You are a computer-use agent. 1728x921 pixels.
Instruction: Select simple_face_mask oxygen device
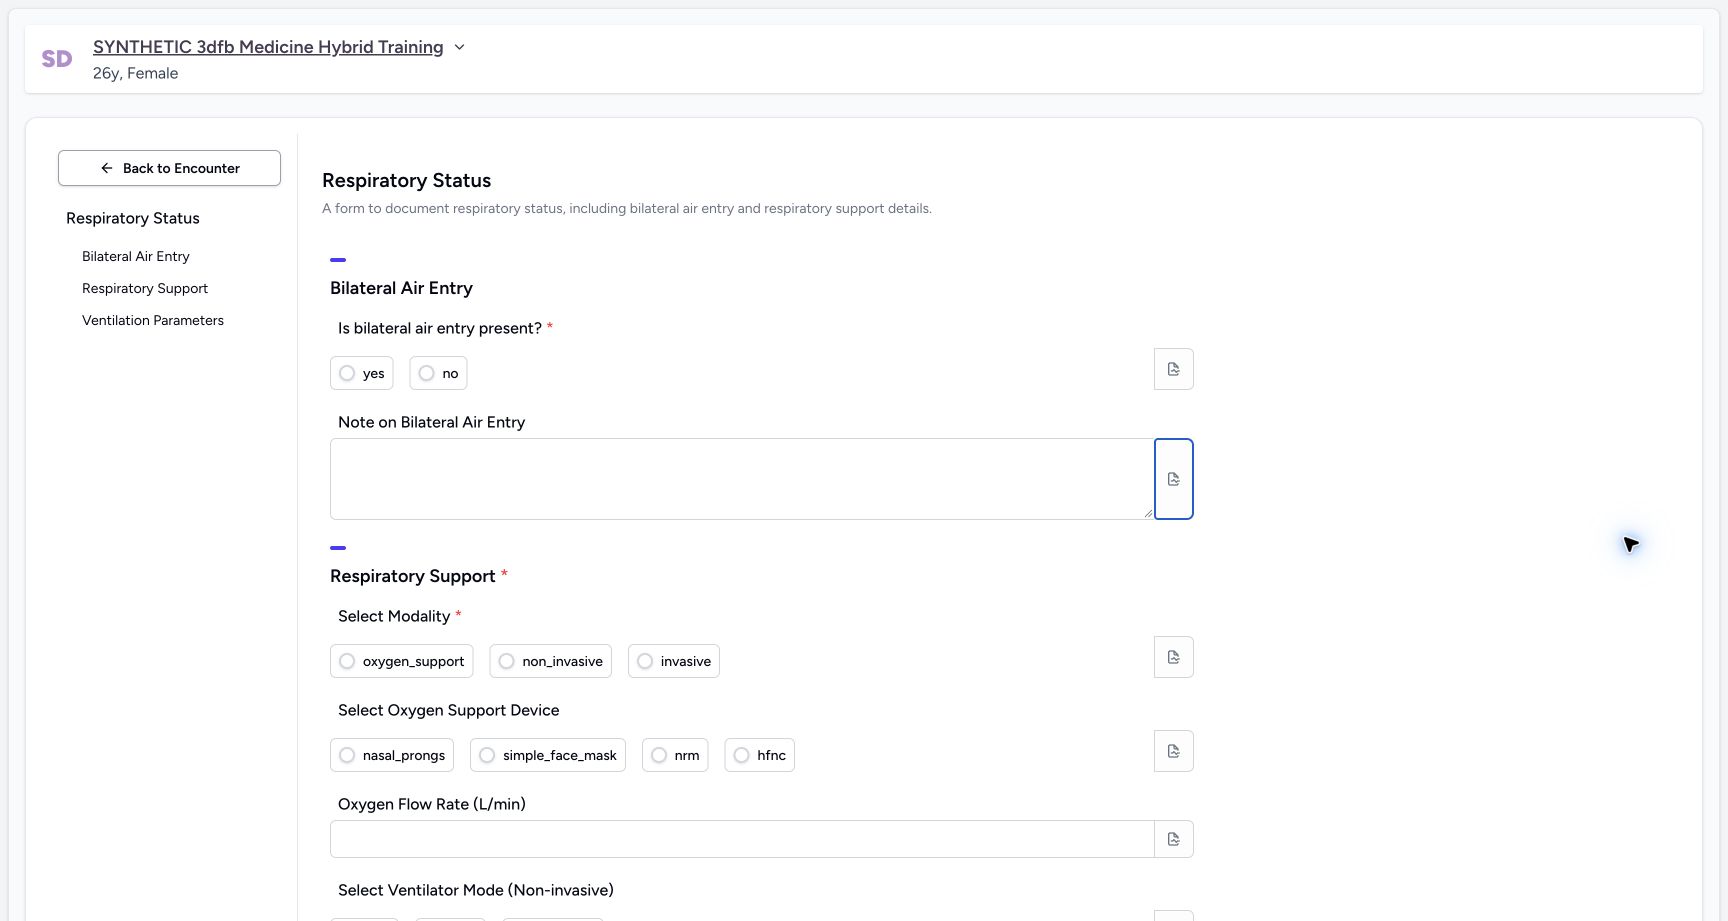(x=548, y=755)
